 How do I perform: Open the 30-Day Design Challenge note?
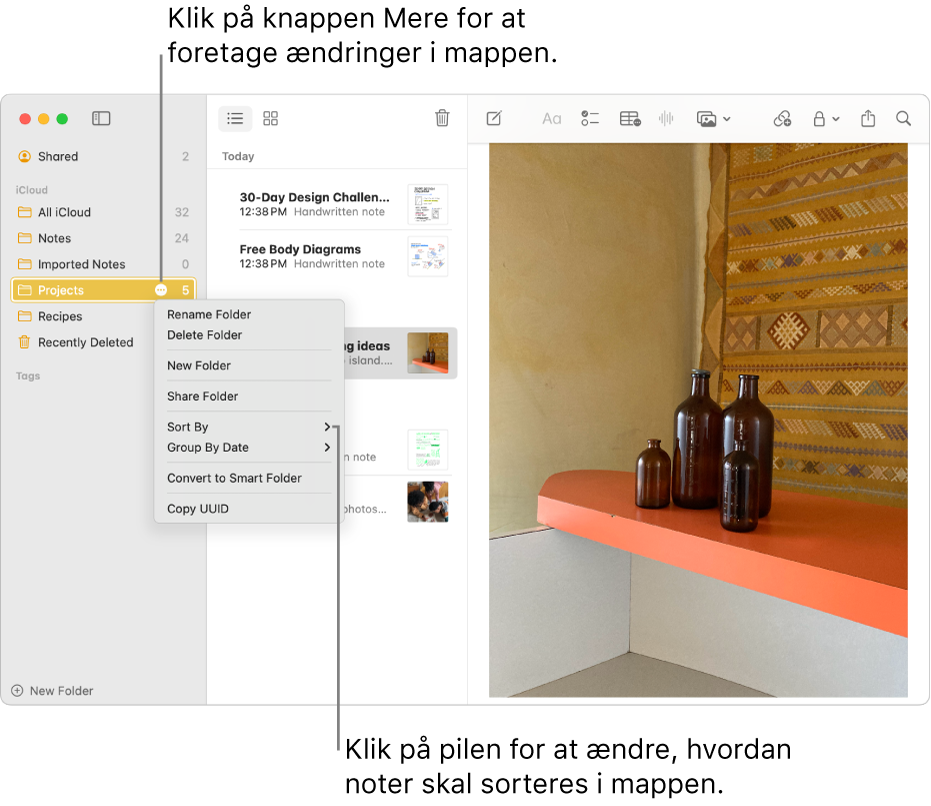336,204
